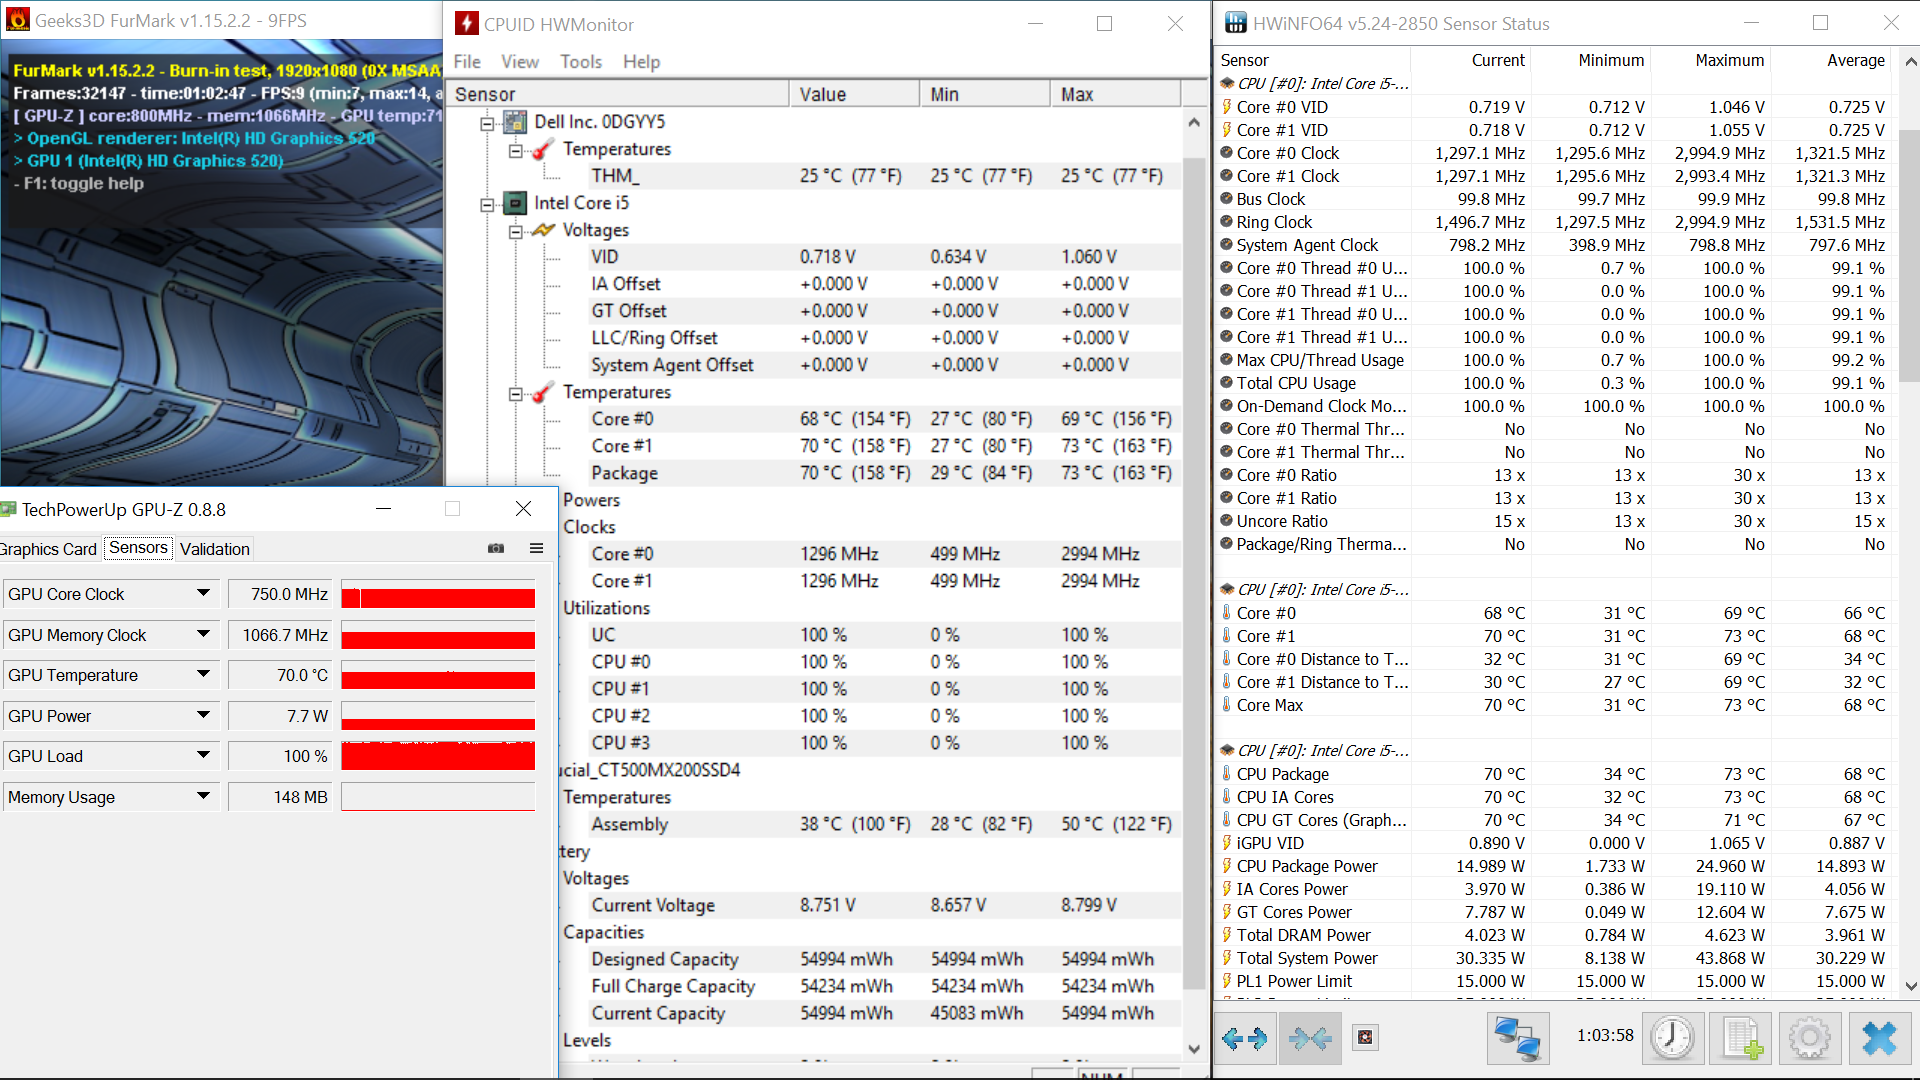Click HWiNFO scrollbar down arrow
1920x1080 pixels.
pyautogui.click(x=1910, y=985)
